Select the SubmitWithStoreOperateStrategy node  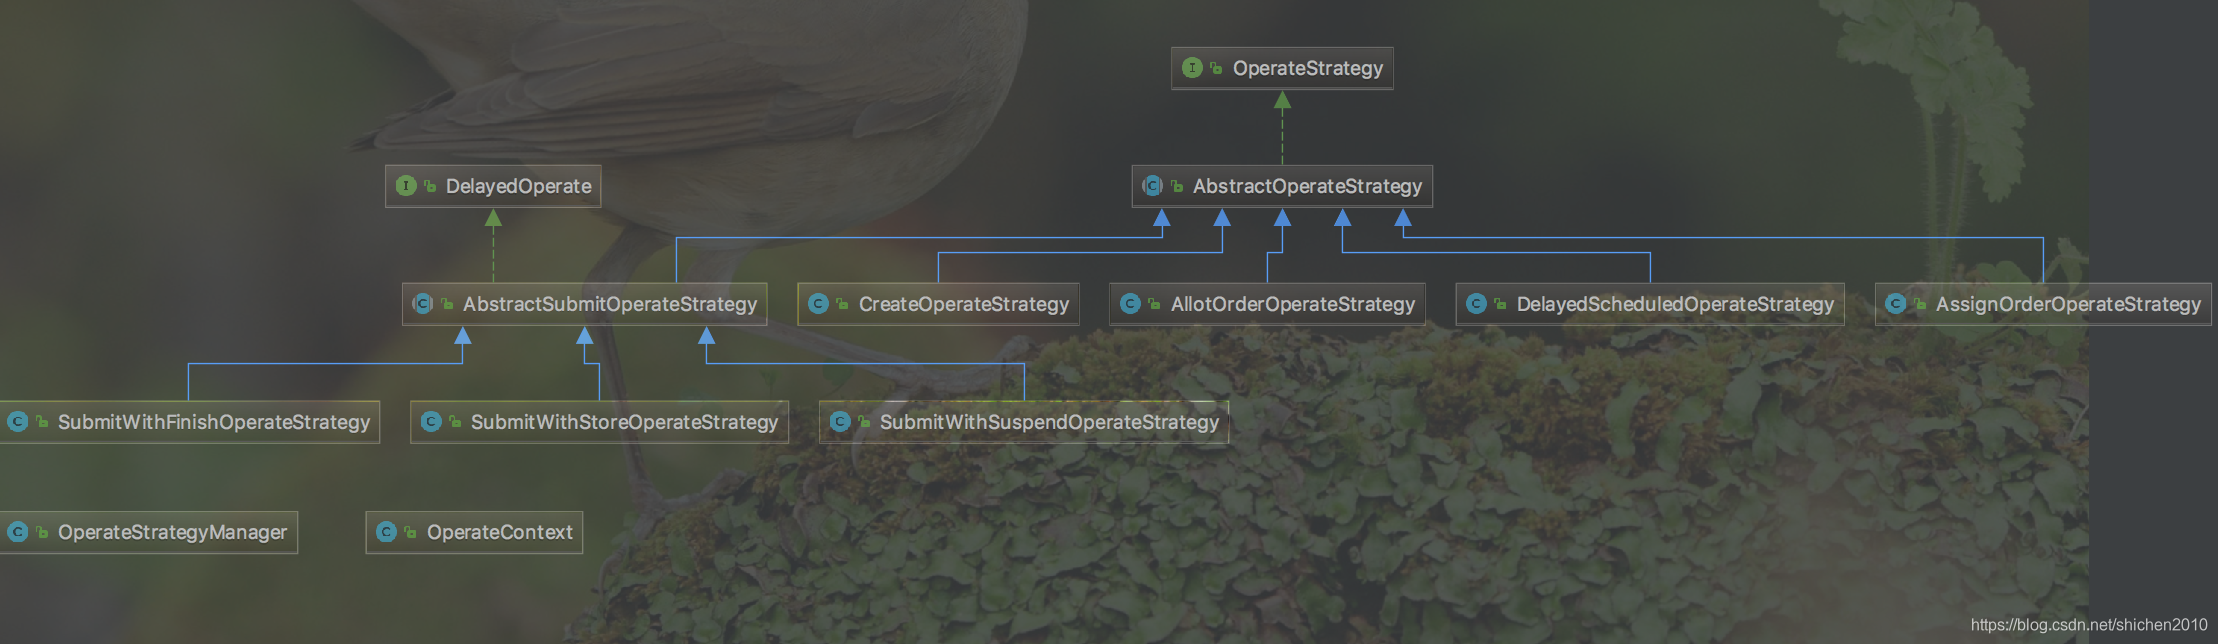click(599, 422)
